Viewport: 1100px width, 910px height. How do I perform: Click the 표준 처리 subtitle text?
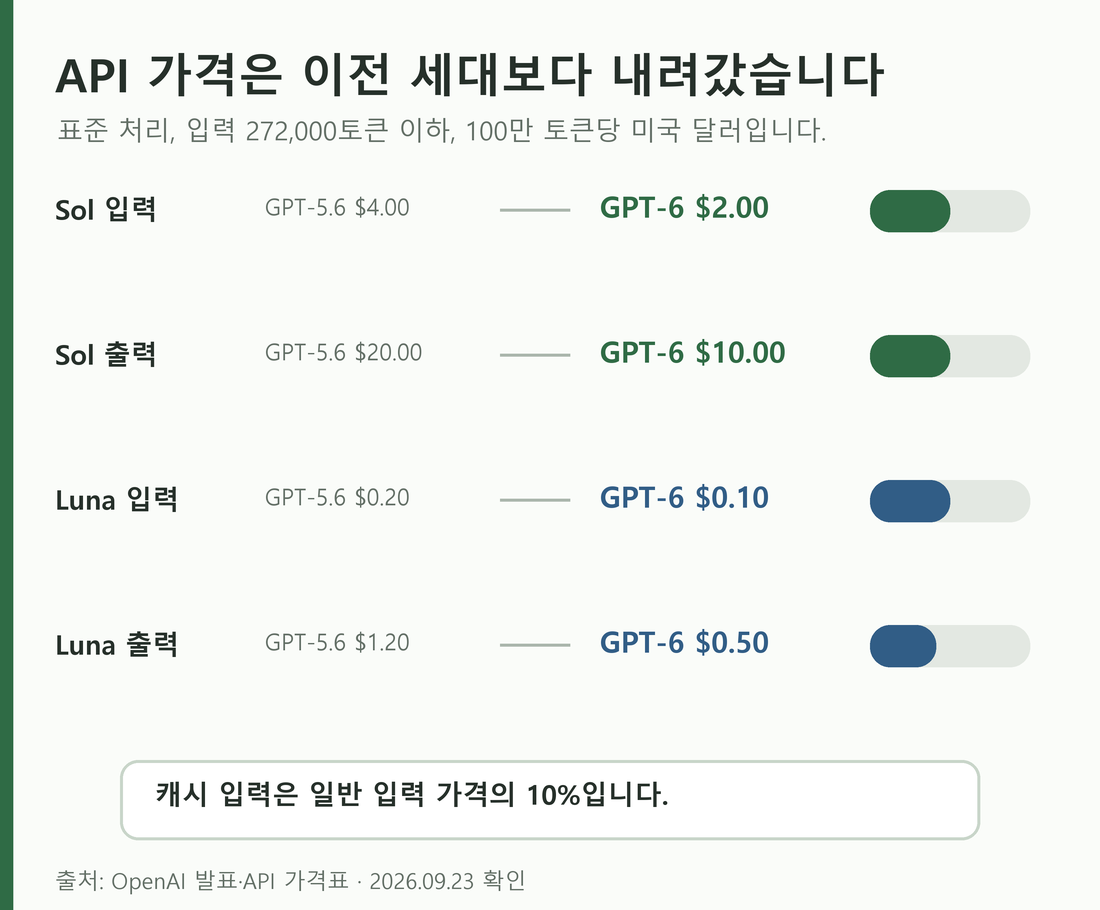[441, 131]
